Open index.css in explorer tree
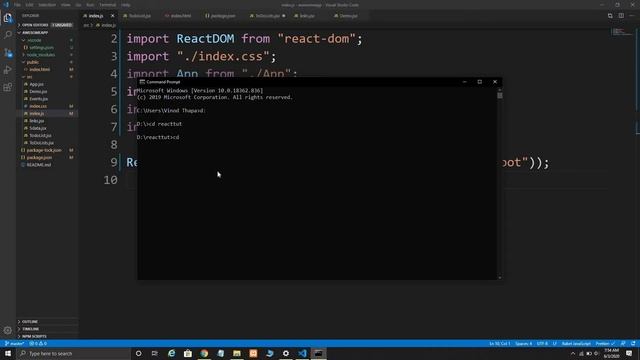Viewport: 640px width, 360px height. pyautogui.click(x=38, y=106)
